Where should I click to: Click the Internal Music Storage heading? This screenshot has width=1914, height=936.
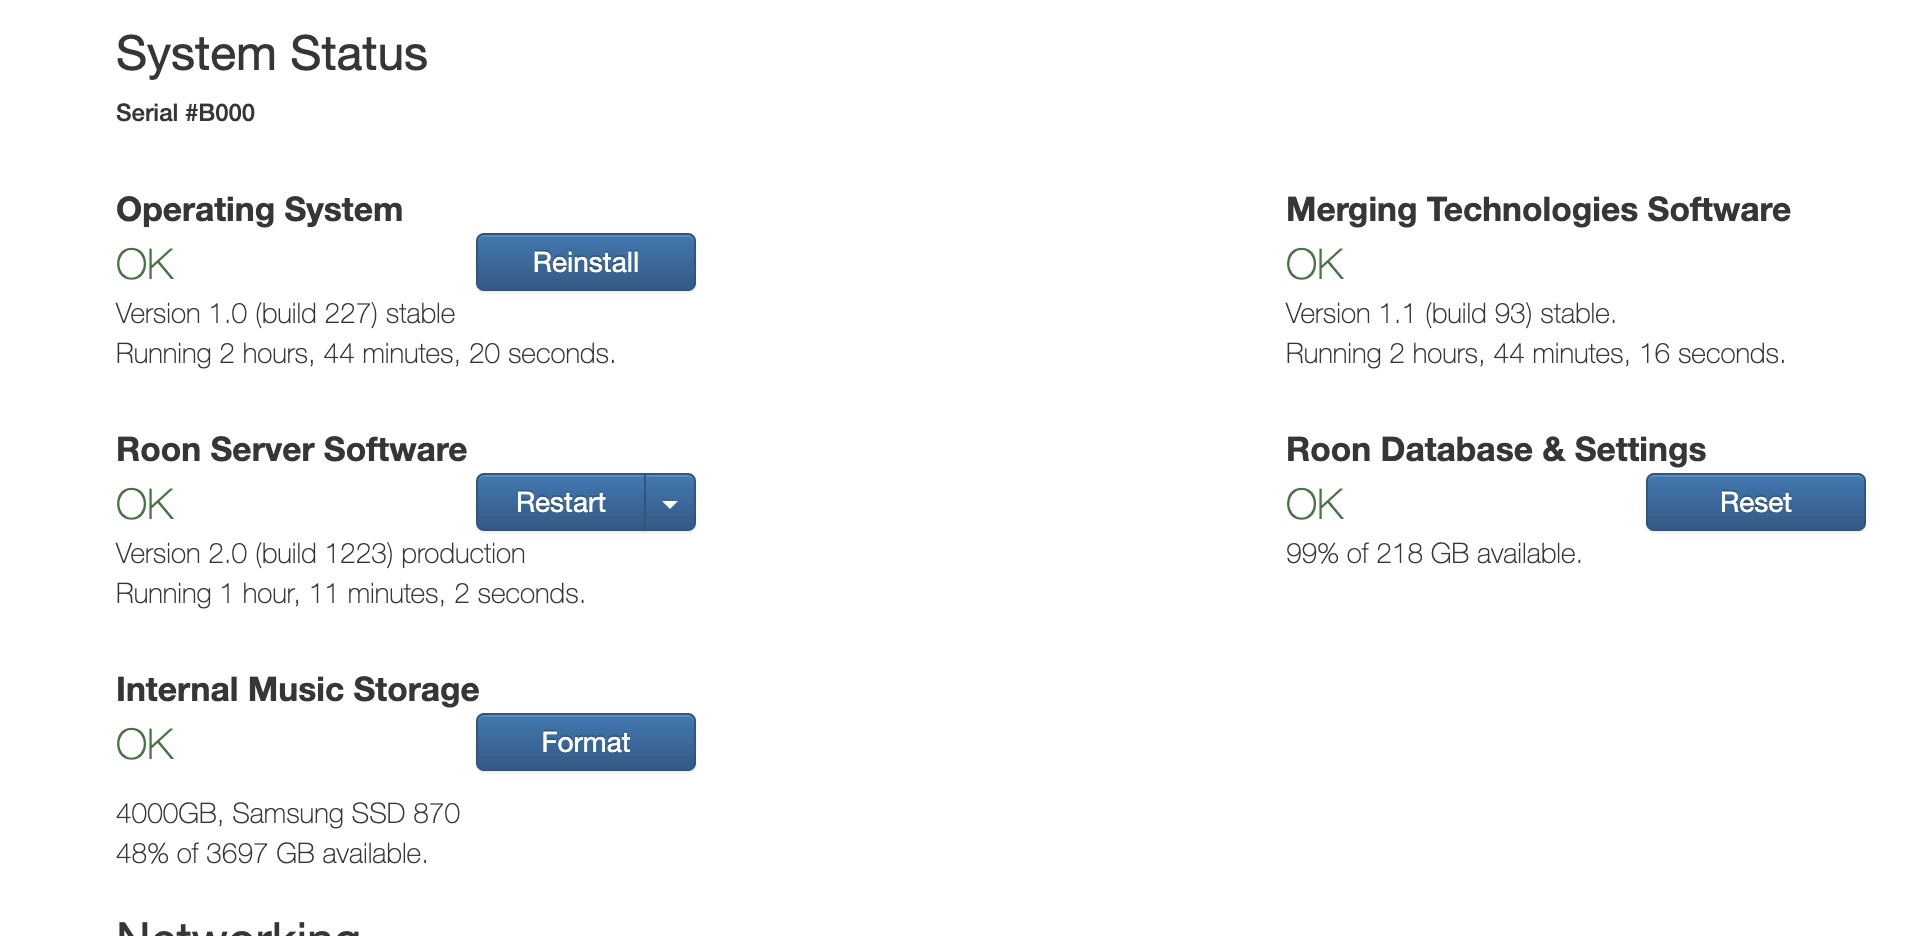[x=297, y=690]
